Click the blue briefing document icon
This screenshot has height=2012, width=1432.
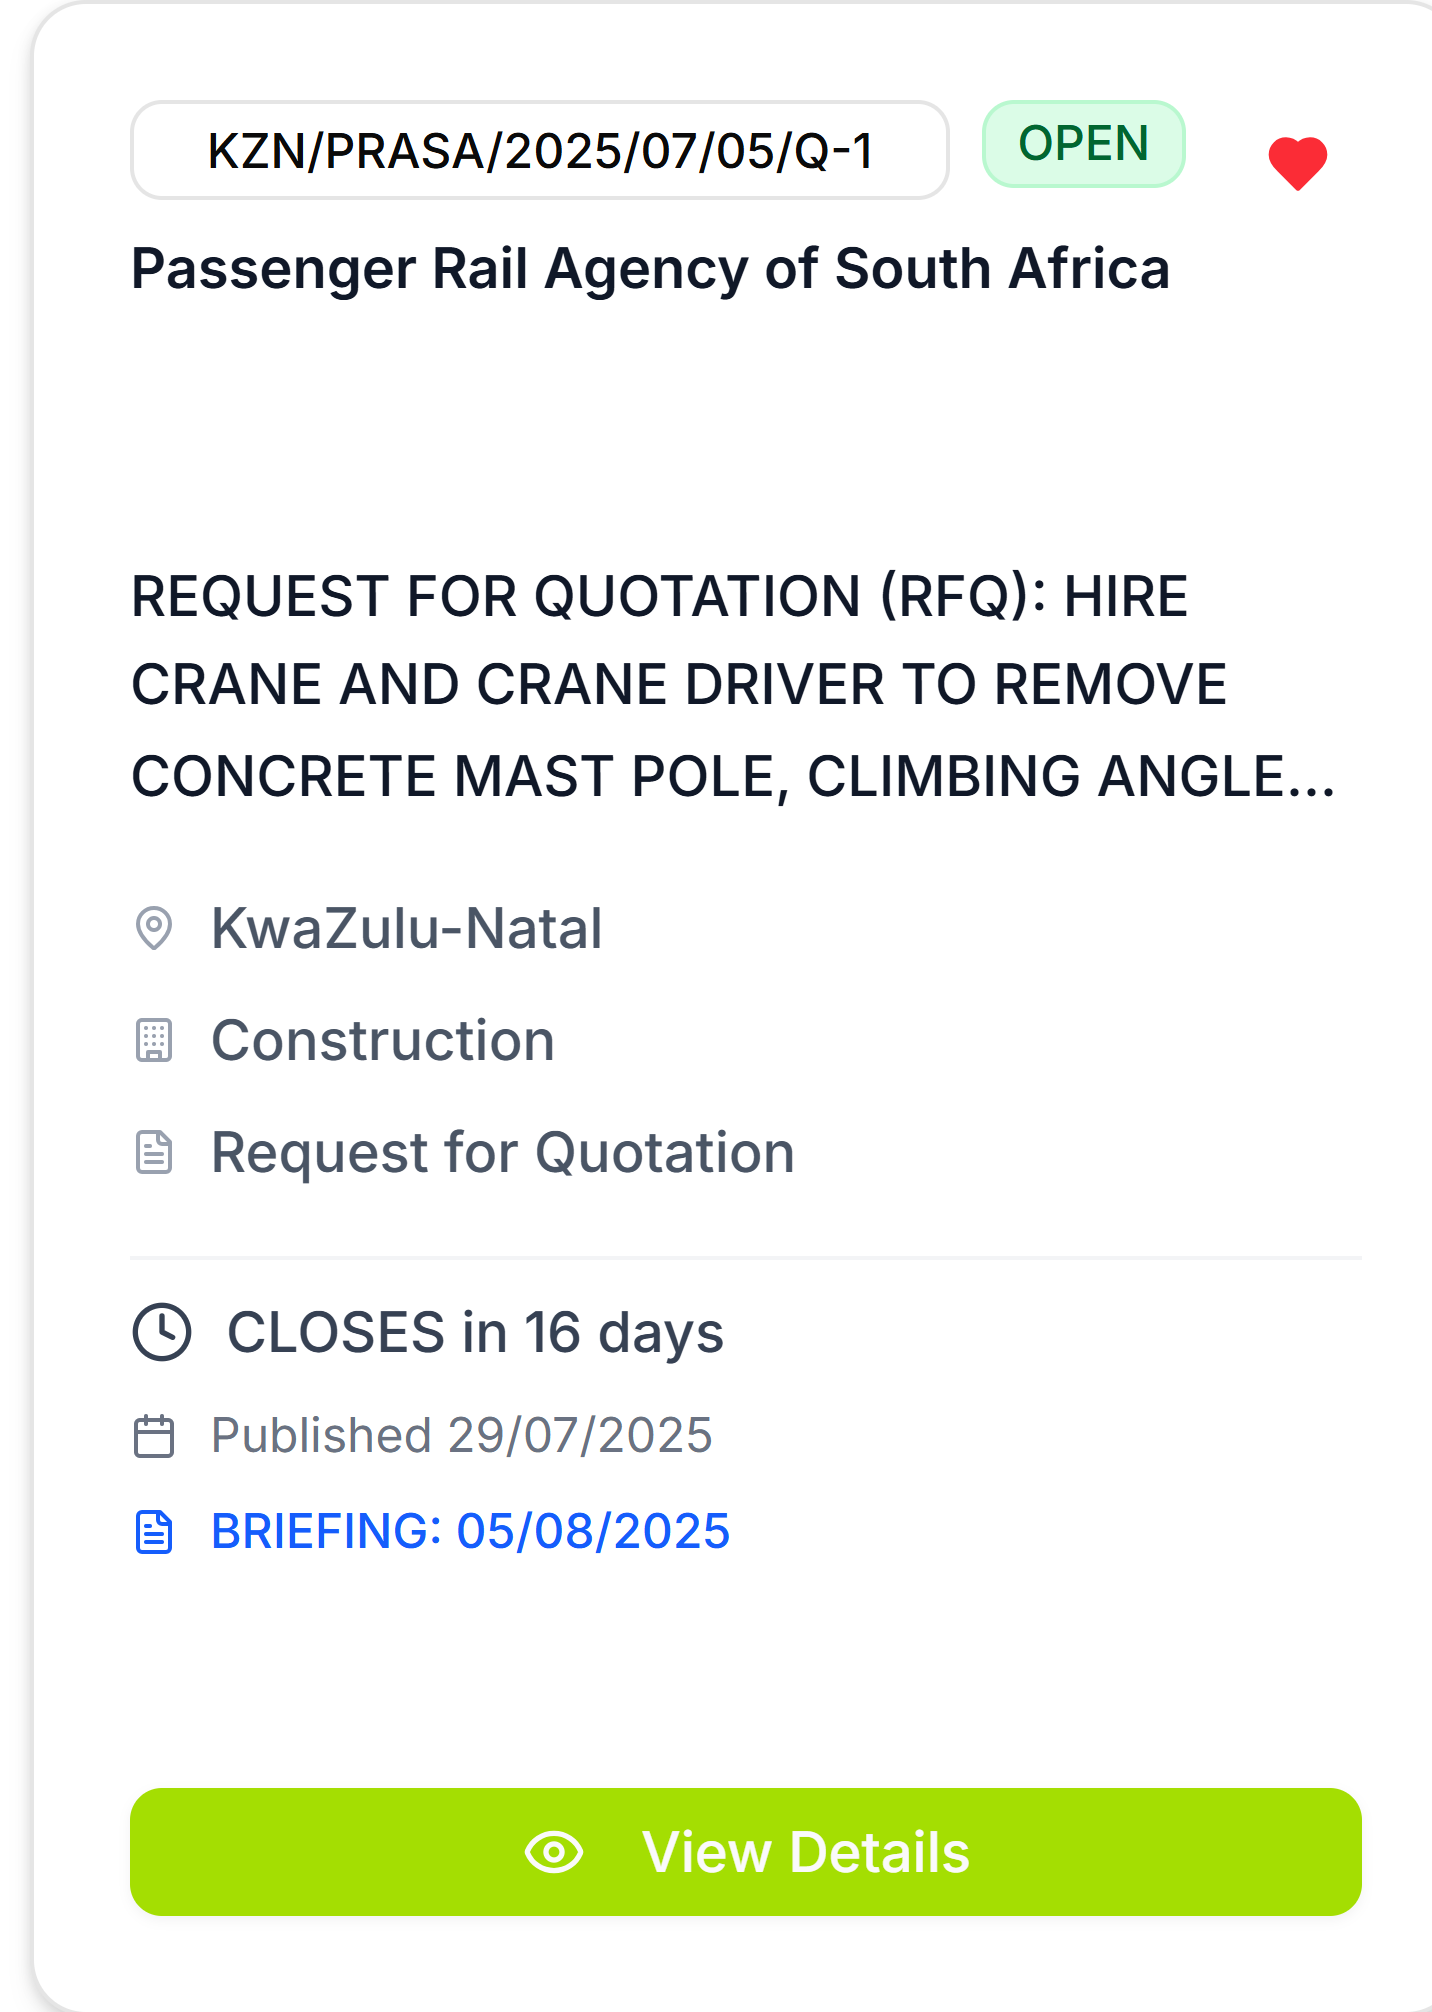pos(154,1532)
